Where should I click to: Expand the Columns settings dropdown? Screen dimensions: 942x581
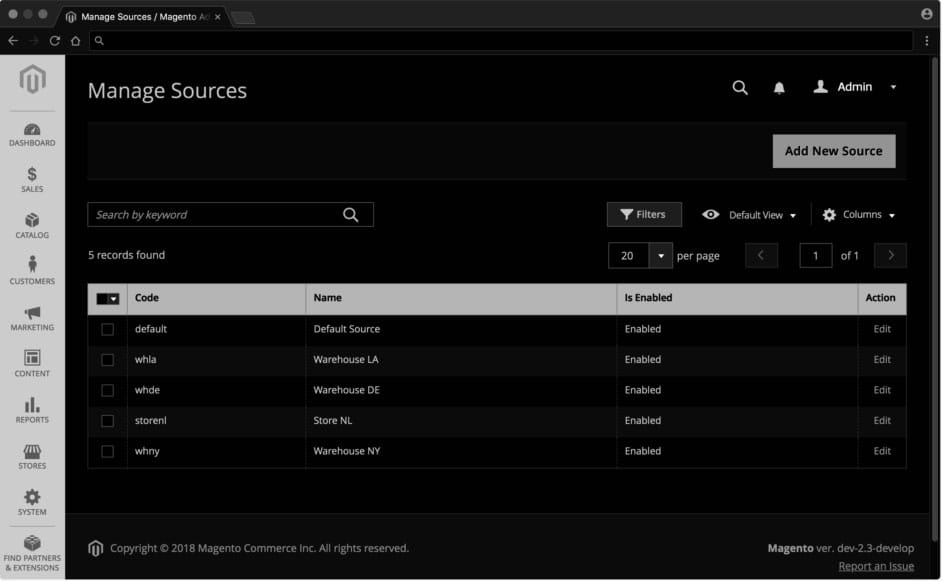pos(859,215)
